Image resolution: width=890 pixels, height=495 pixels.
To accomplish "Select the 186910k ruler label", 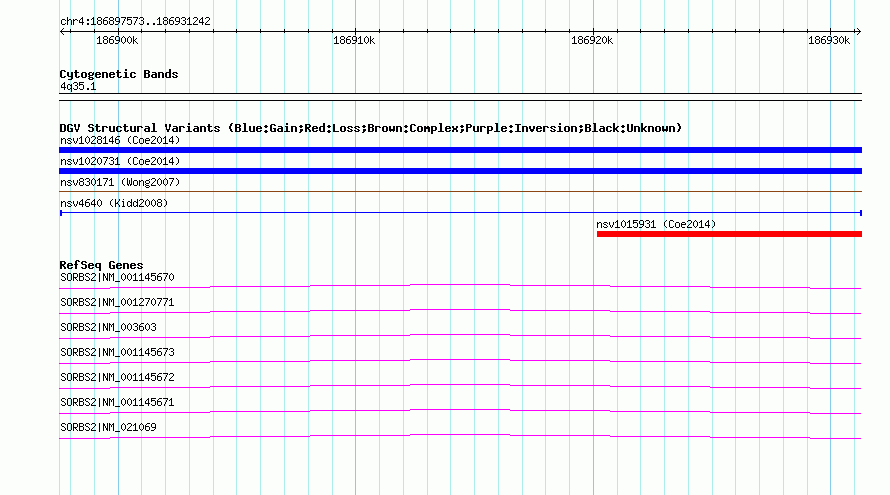I will point(354,40).
